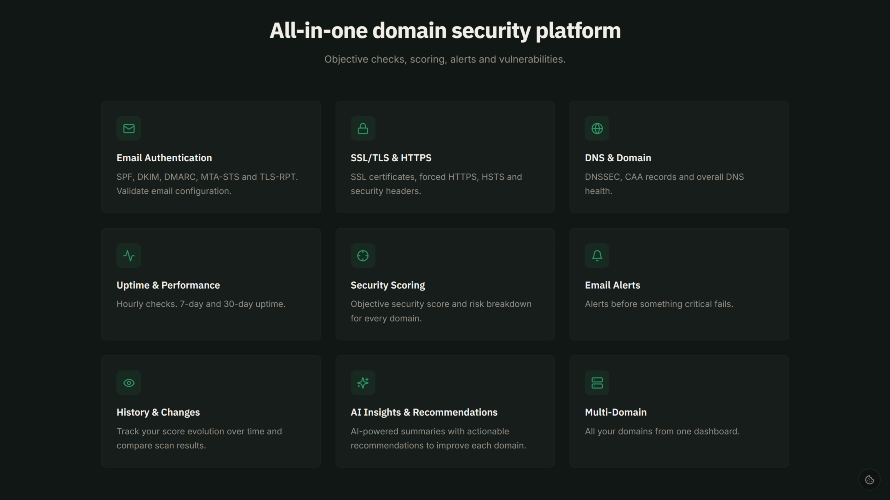This screenshot has height=500, width=890.
Task: Click the globe icon for DNS & Domain
Action: tap(597, 128)
